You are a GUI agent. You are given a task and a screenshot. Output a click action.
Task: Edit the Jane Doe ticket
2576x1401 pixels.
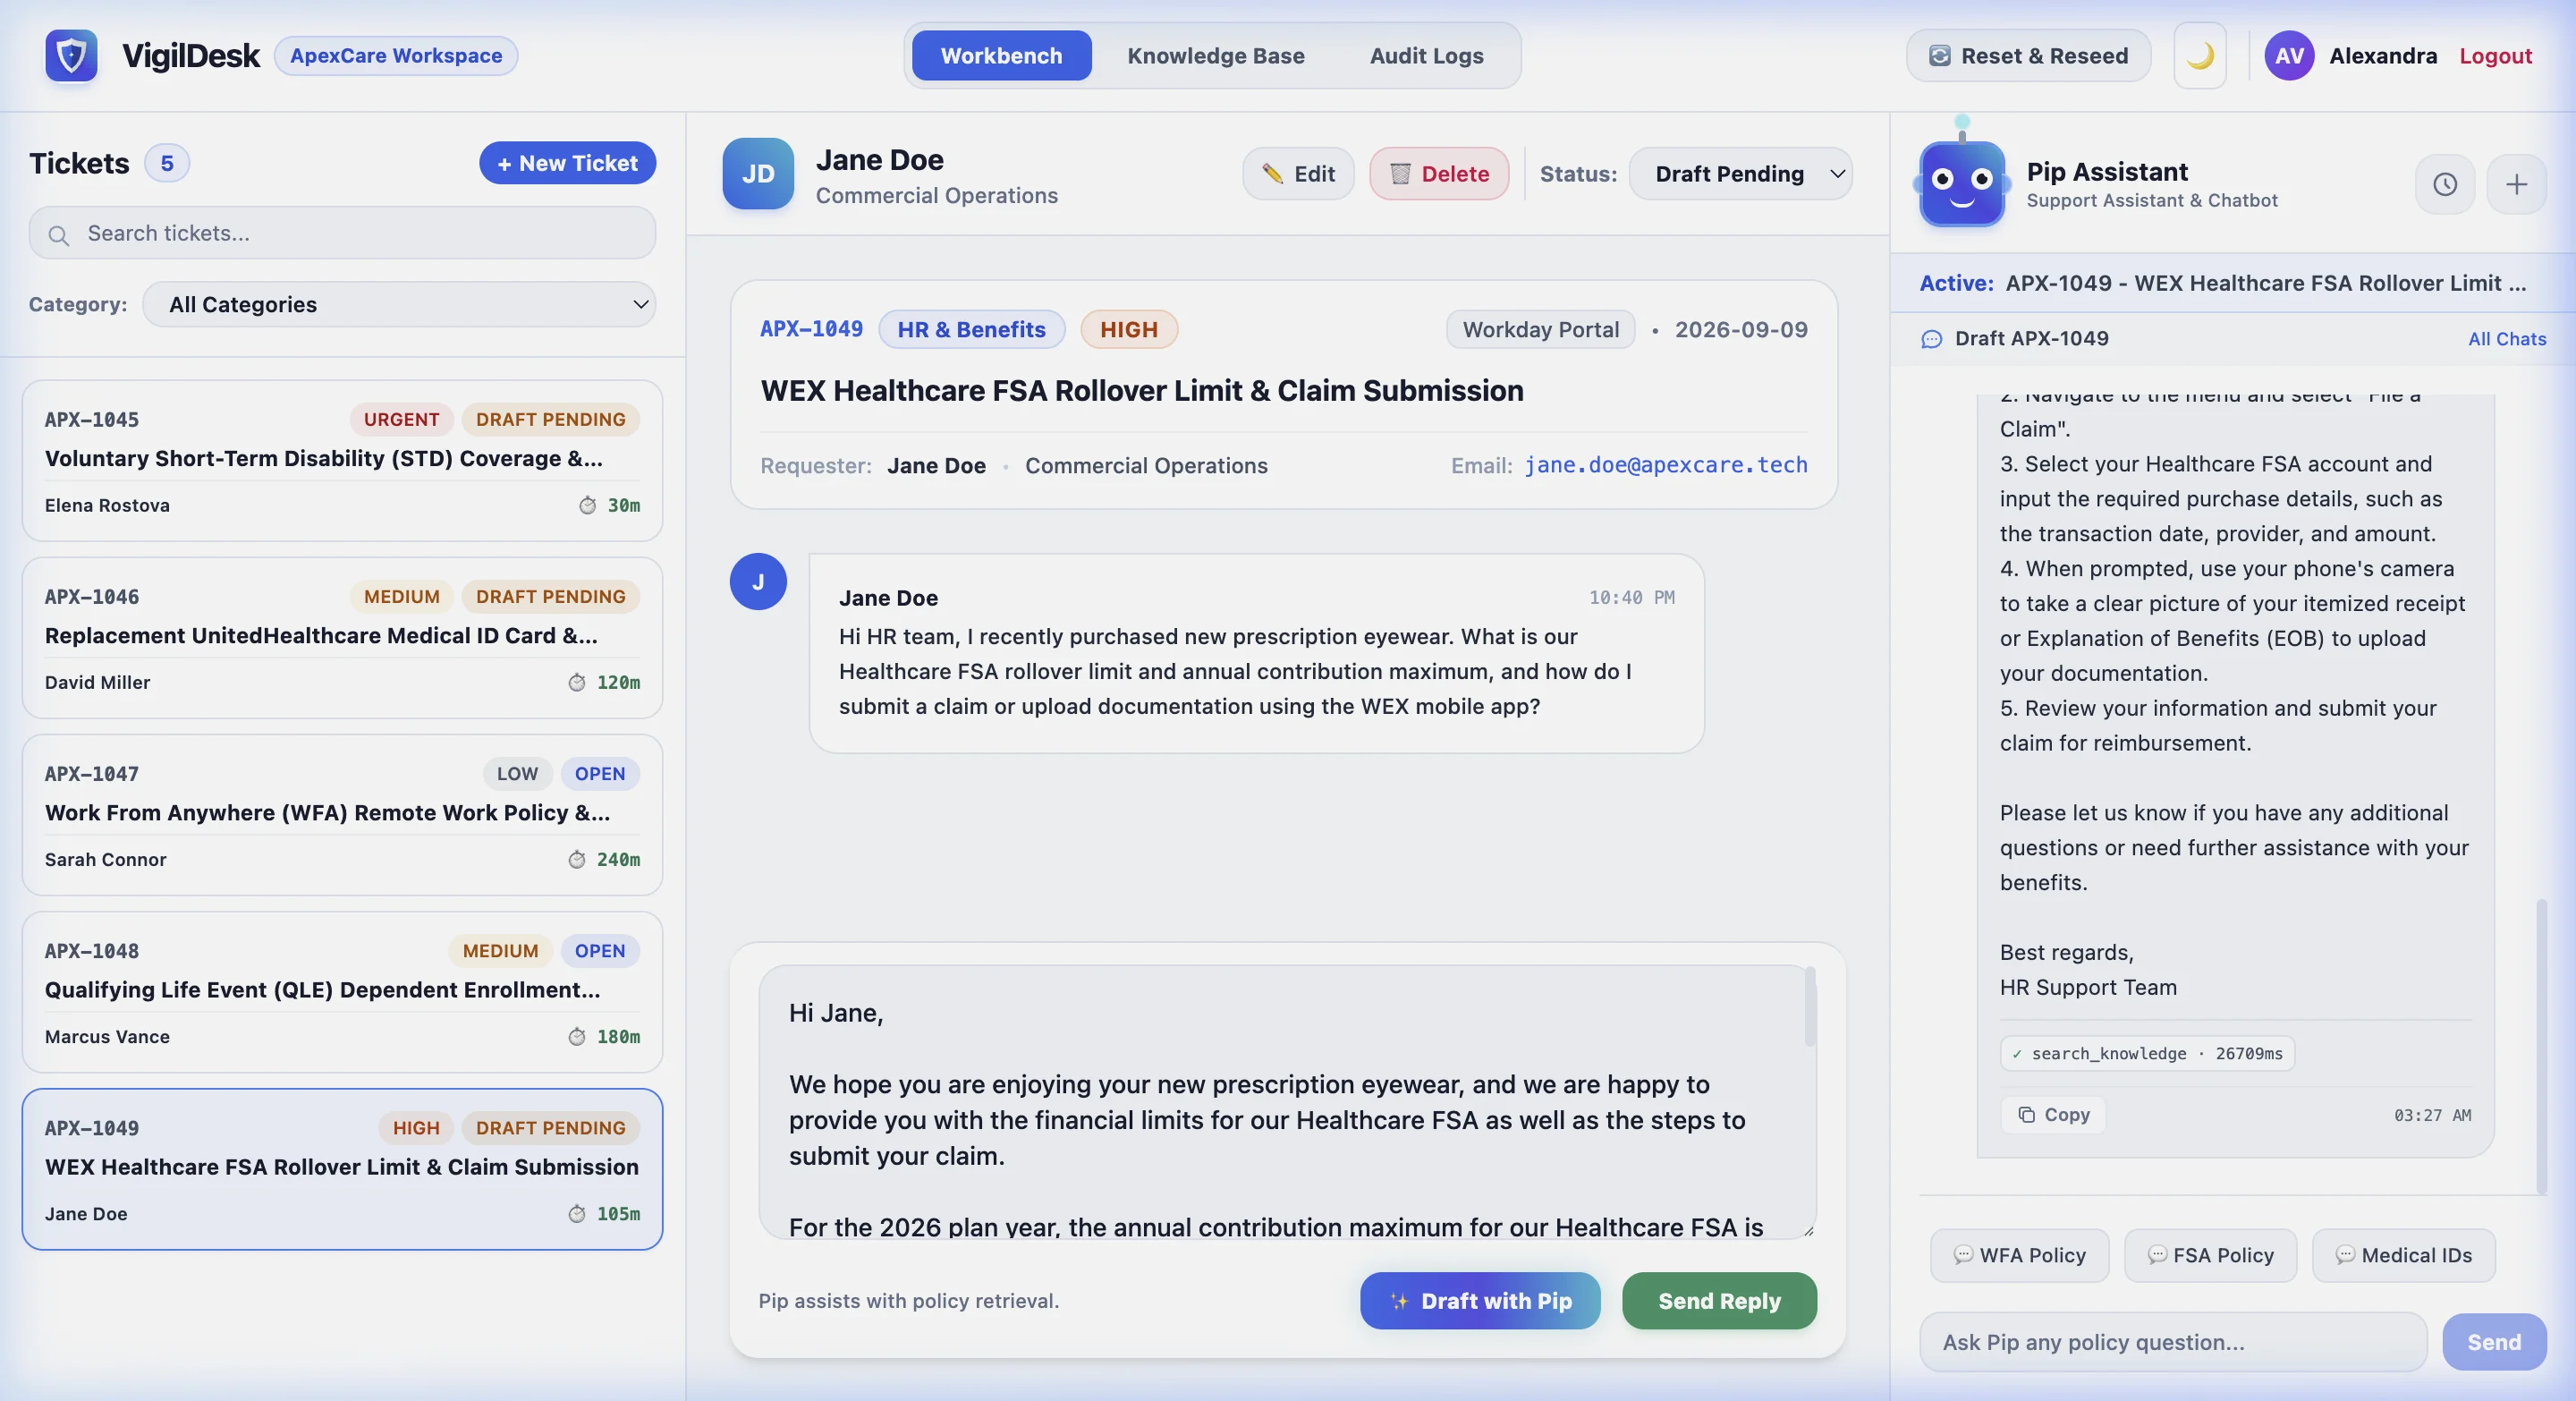point(1298,174)
